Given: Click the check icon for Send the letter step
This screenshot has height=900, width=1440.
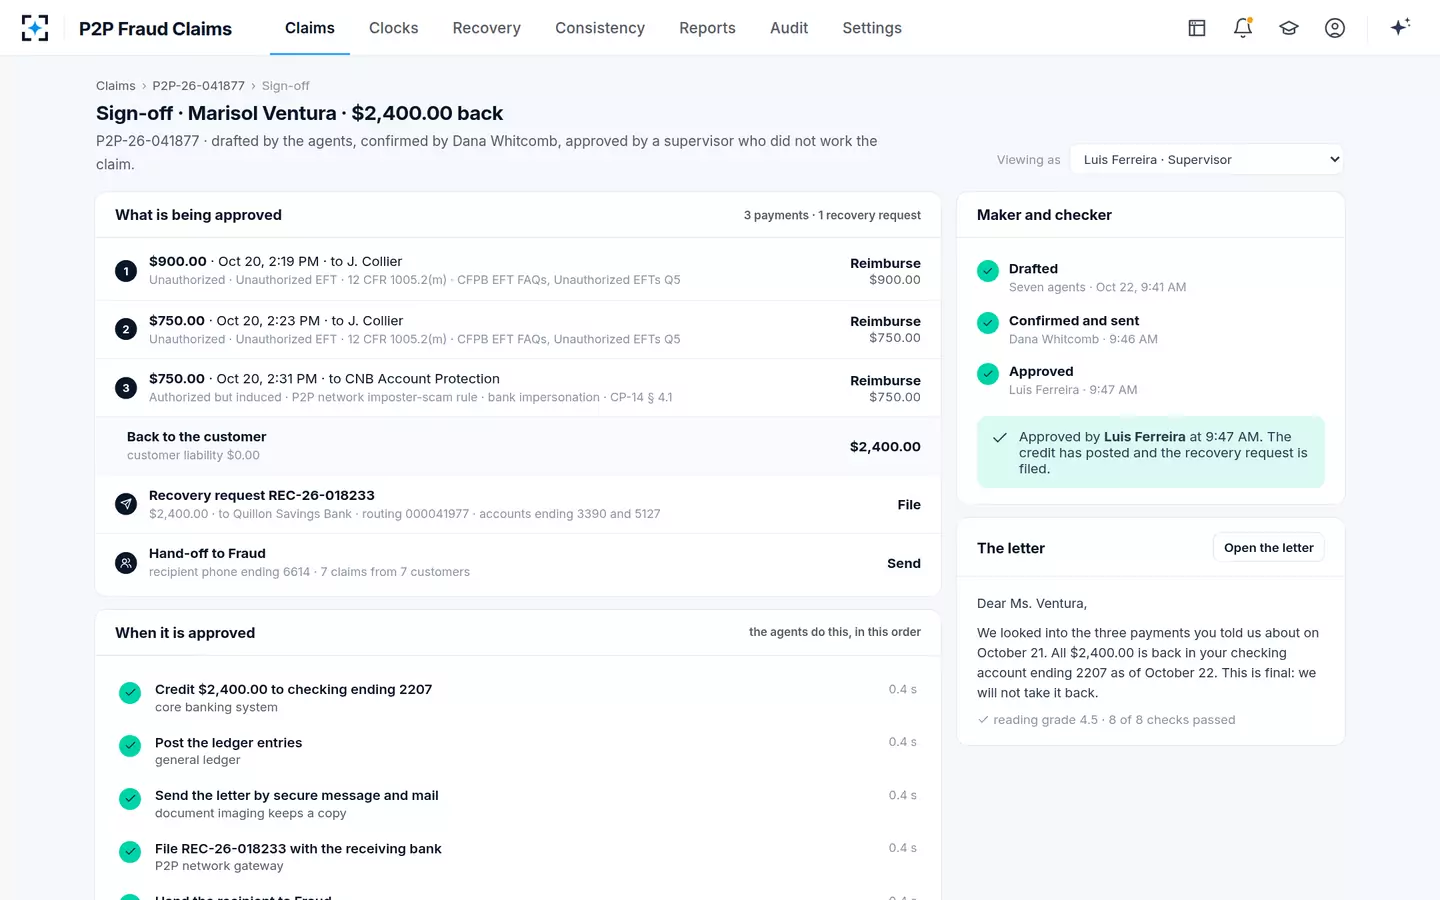Looking at the screenshot, I should [x=130, y=798].
